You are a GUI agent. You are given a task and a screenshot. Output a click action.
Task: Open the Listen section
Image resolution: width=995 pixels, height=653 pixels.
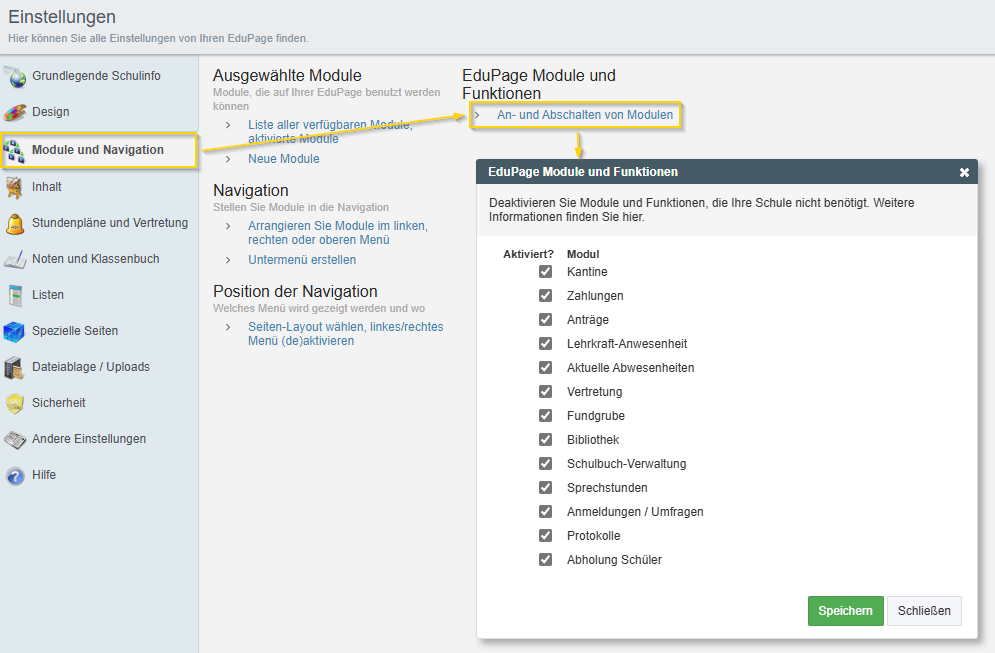(48, 295)
